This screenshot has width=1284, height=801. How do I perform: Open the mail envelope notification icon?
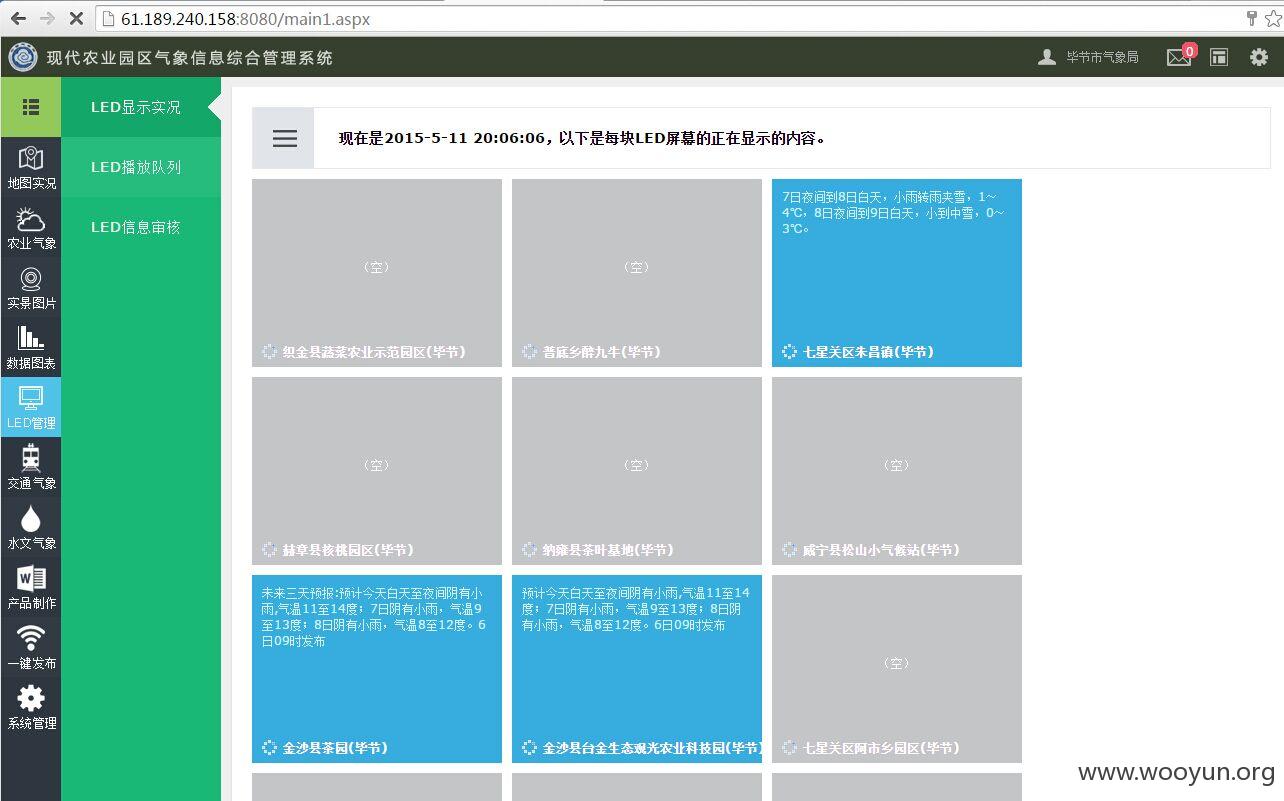click(x=1180, y=57)
